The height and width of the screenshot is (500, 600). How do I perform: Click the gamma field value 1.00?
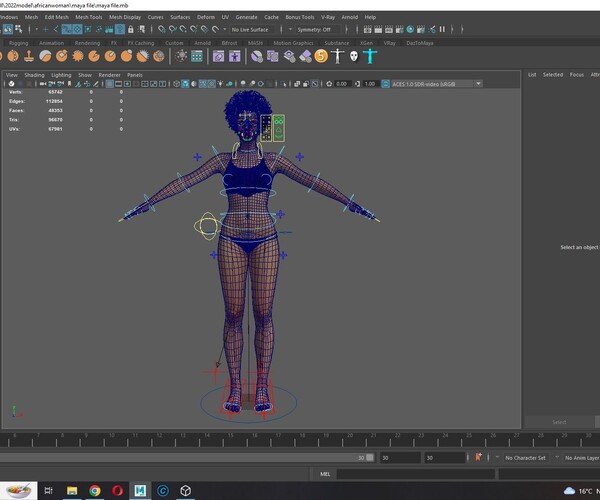[x=369, y=84]
